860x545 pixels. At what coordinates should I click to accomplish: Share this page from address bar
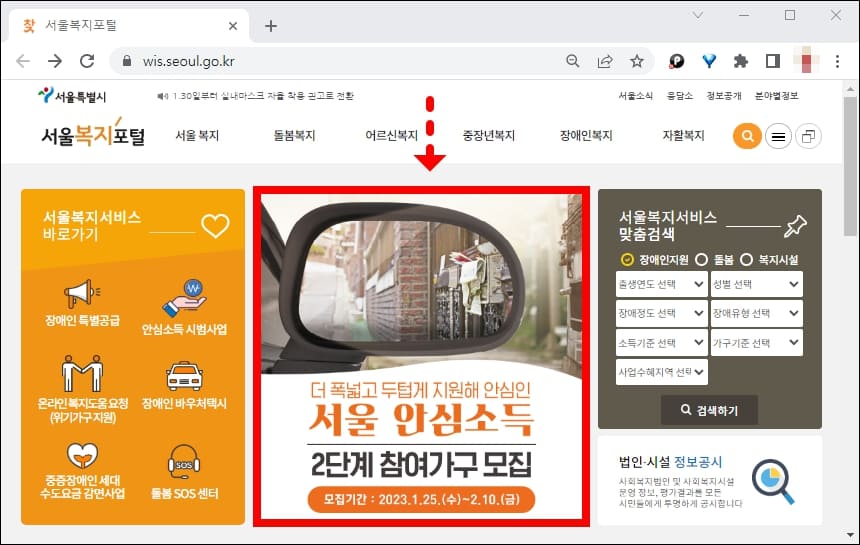(605, 61)
